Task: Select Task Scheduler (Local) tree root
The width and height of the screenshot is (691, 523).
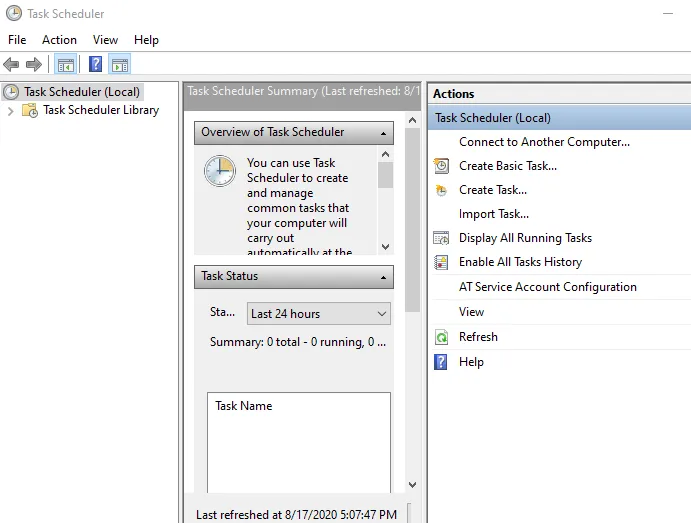Action: coord(81,92)
